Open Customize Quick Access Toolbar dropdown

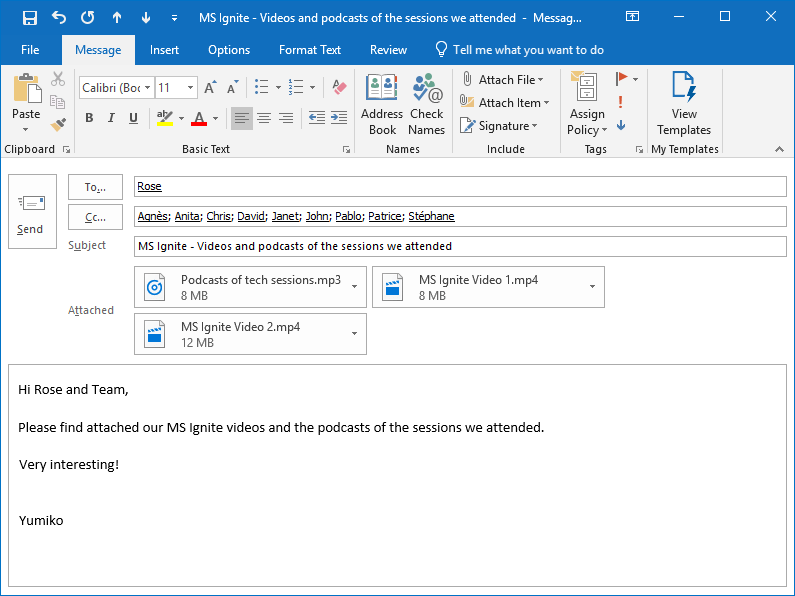[x=174, y=18]
